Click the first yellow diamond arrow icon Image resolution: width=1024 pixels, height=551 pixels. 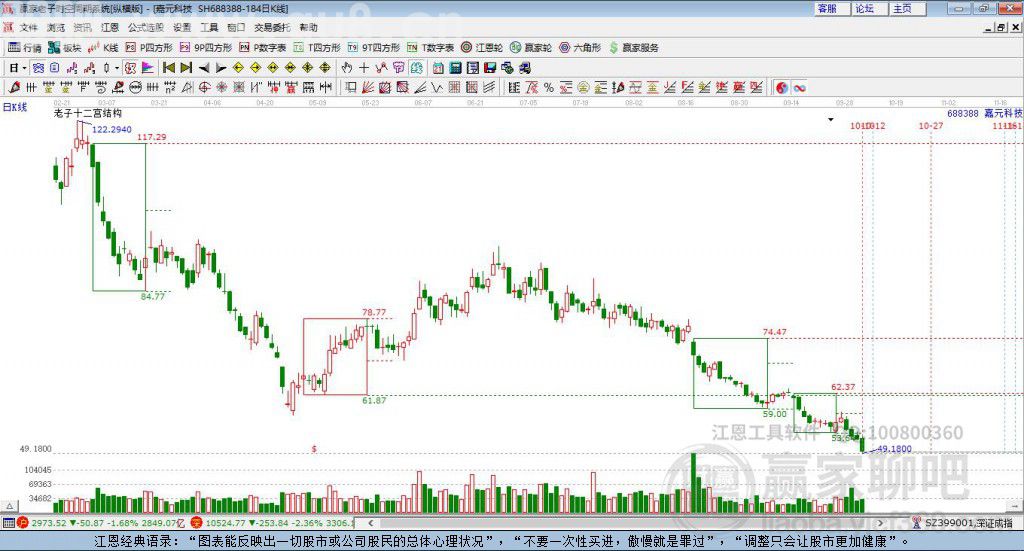coord(238,68)
